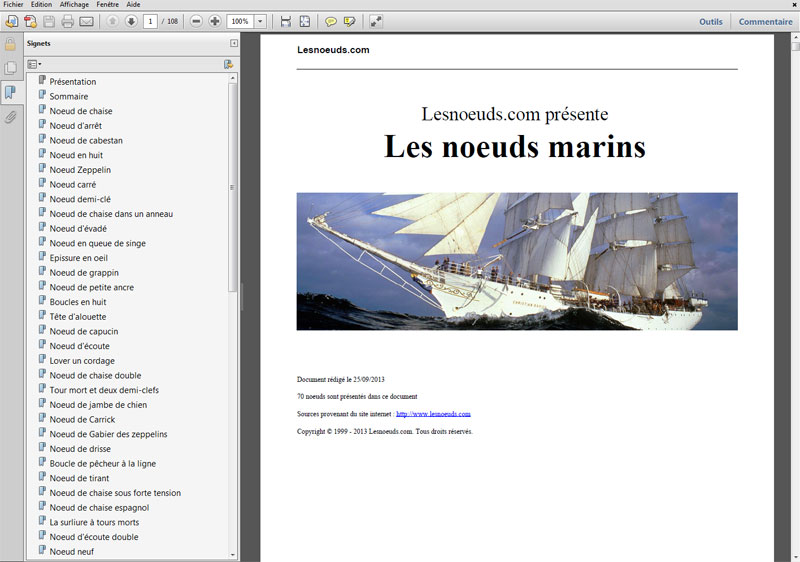800x562 pixels.
Task: Zoom out with the minus button
Action: click(x=196, y=21)
